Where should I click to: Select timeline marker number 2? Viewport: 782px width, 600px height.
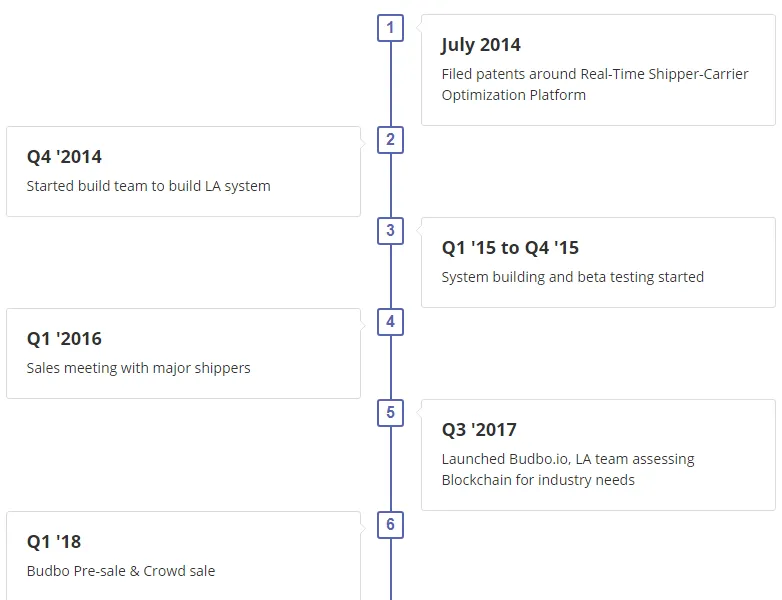pyautogui.click(x=390, y=140)
